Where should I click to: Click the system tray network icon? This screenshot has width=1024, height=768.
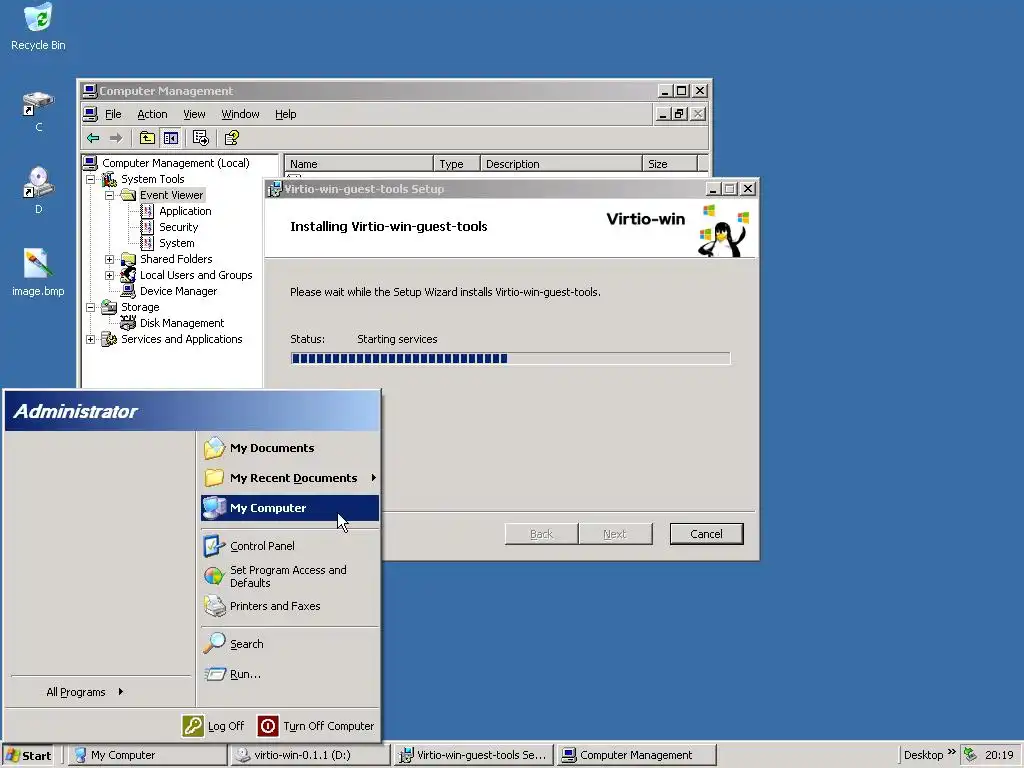[970, 754]
